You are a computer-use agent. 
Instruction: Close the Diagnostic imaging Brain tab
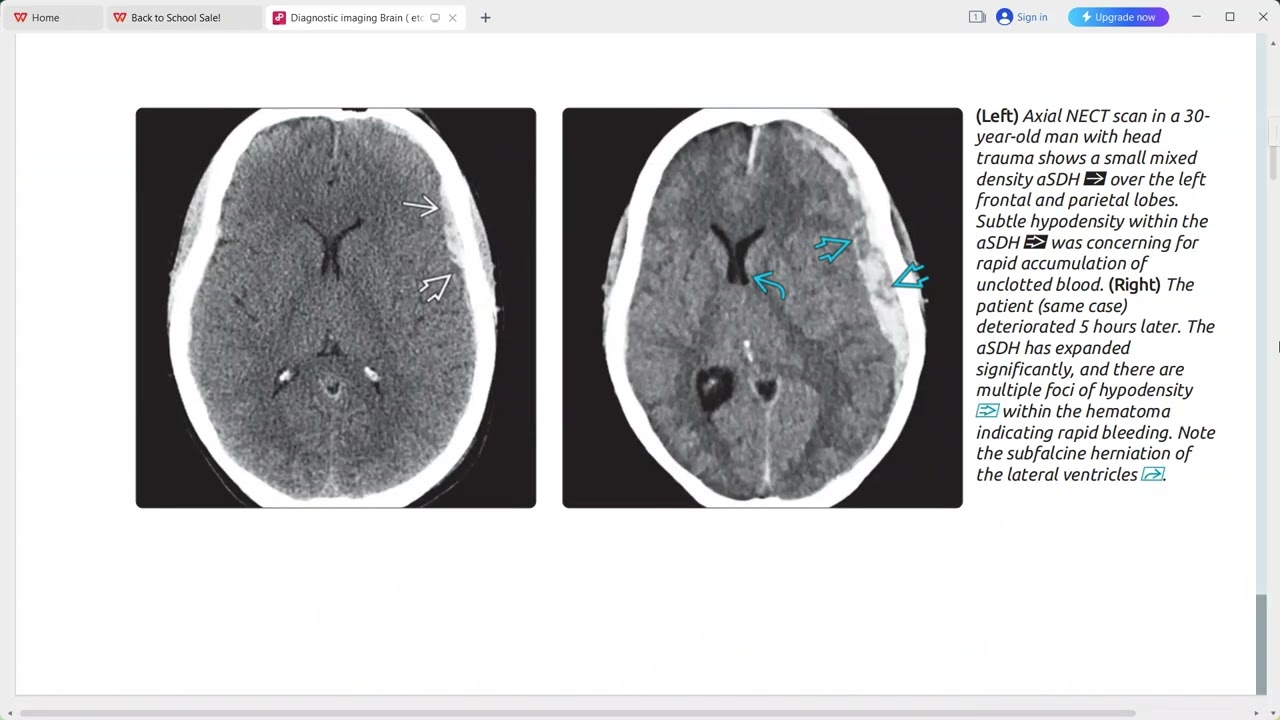tap(453, 17)
